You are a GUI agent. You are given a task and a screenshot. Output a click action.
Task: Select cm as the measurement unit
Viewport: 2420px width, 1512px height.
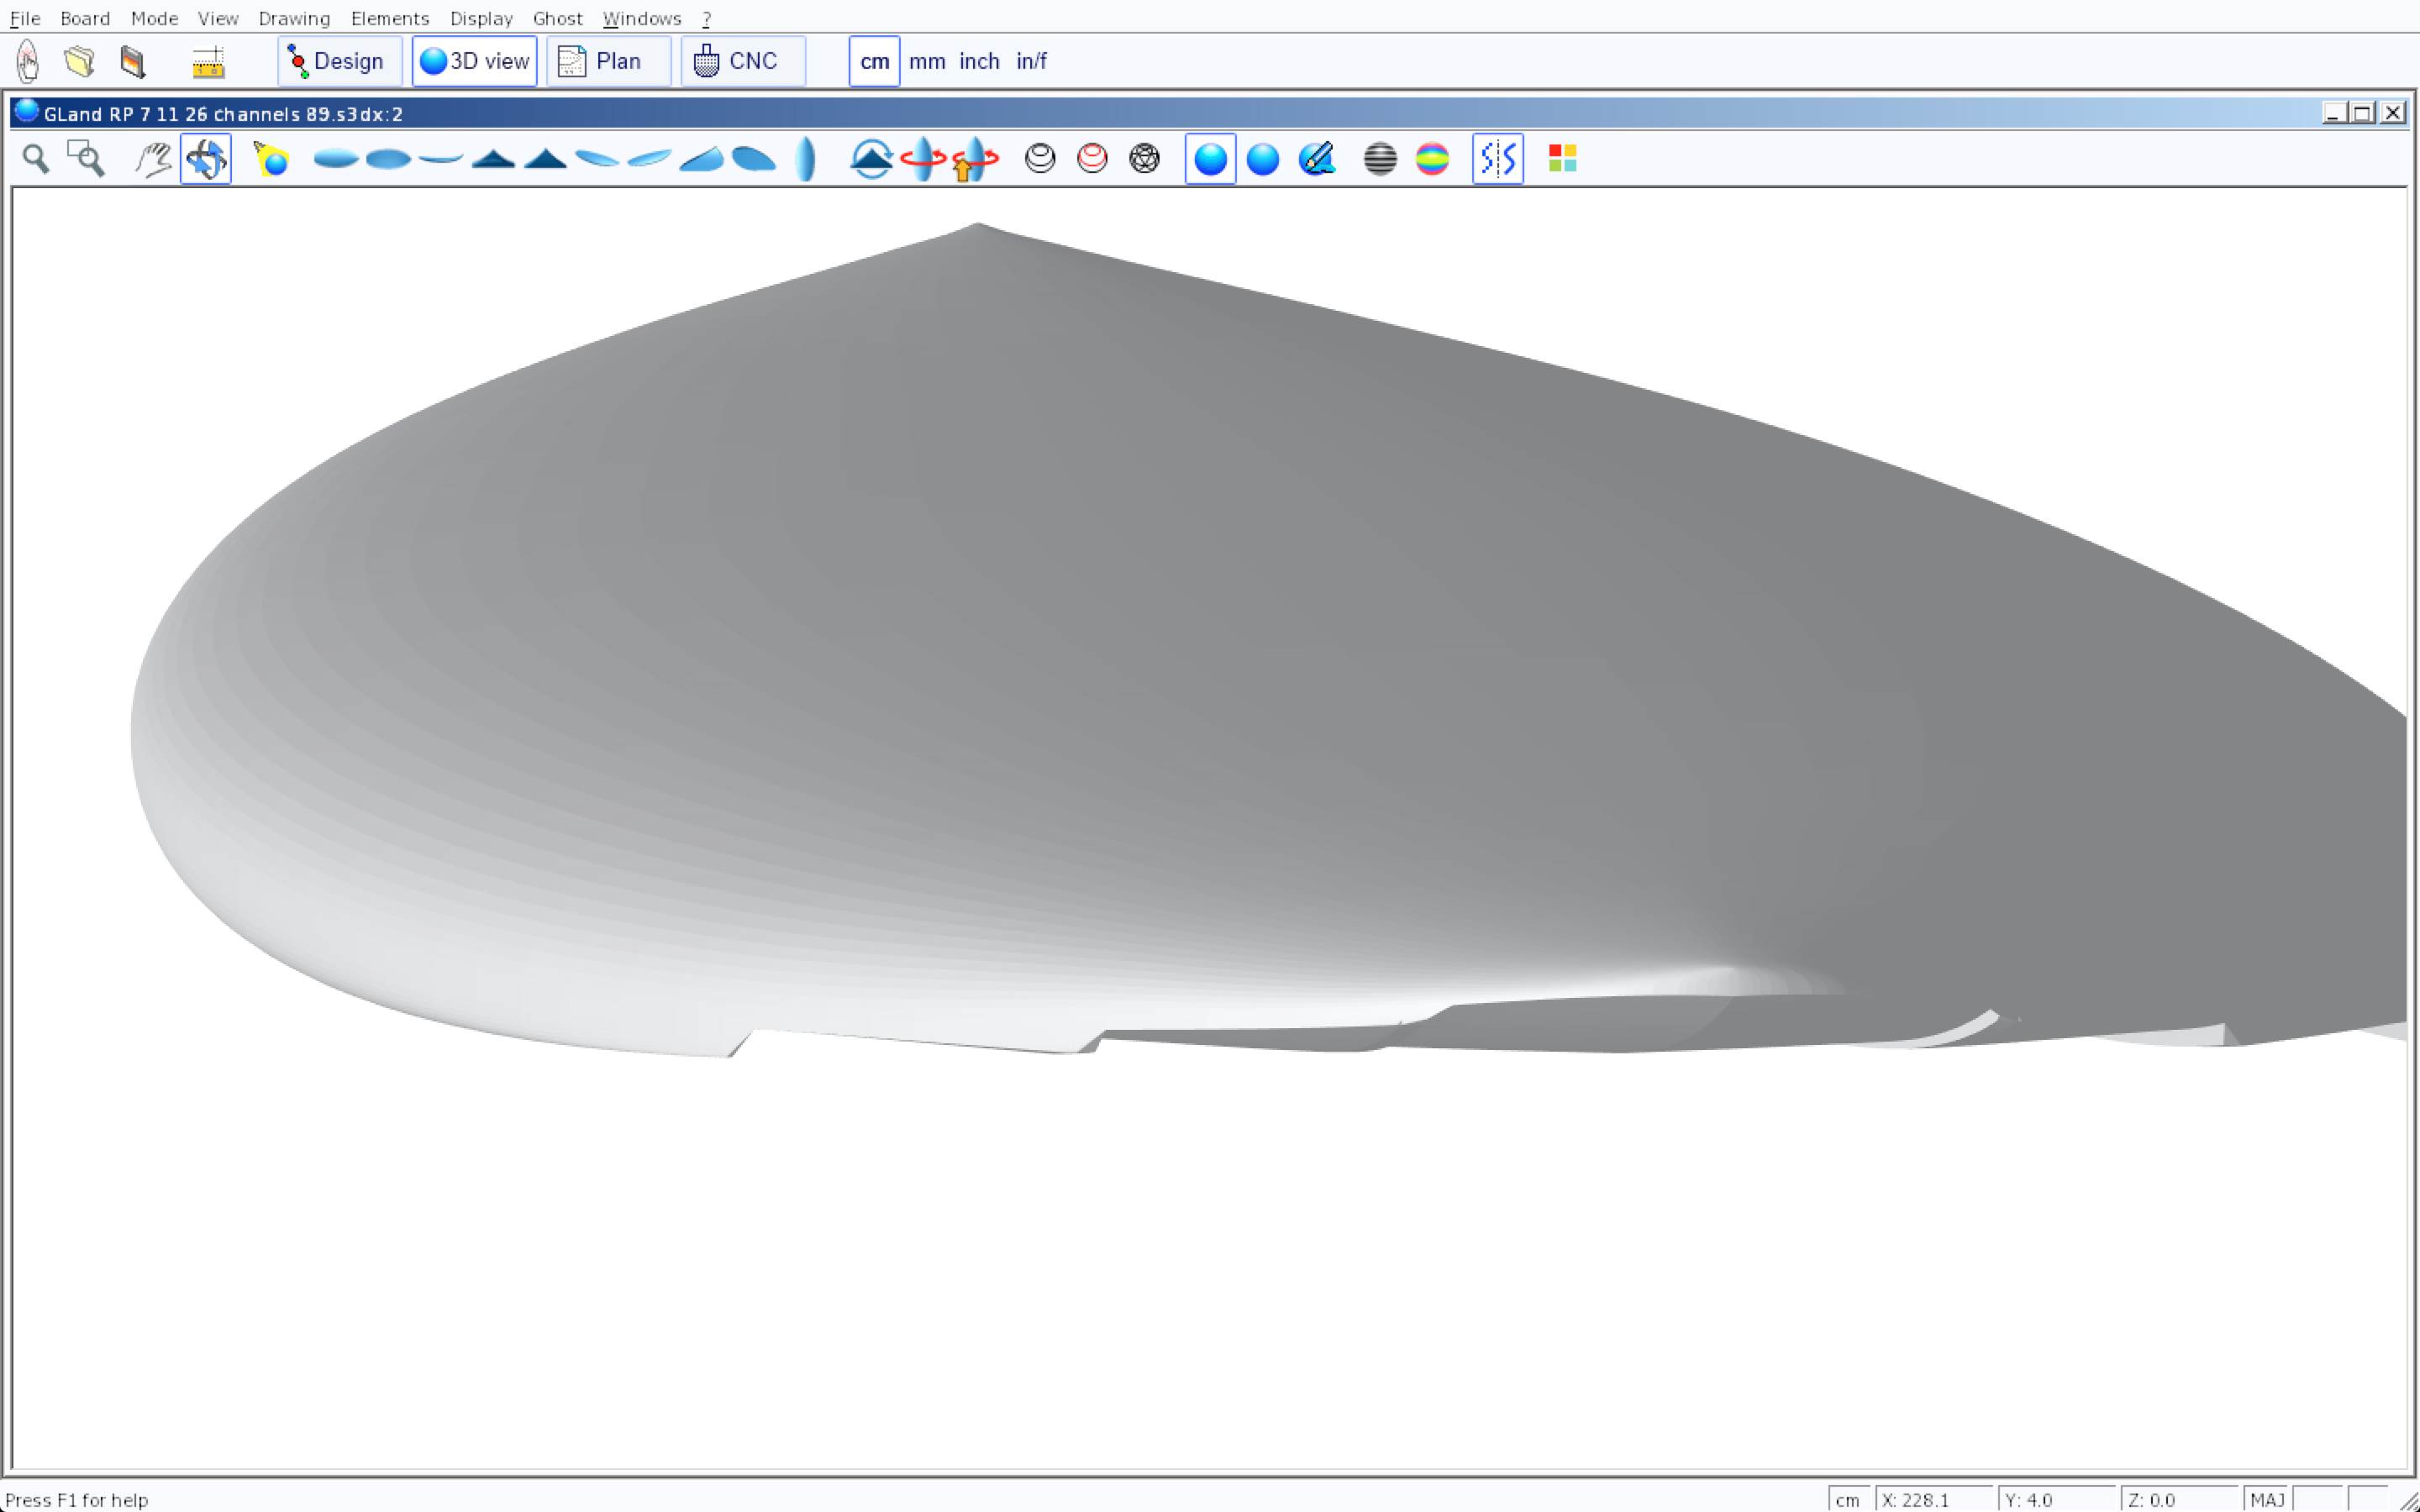(874, 61)
